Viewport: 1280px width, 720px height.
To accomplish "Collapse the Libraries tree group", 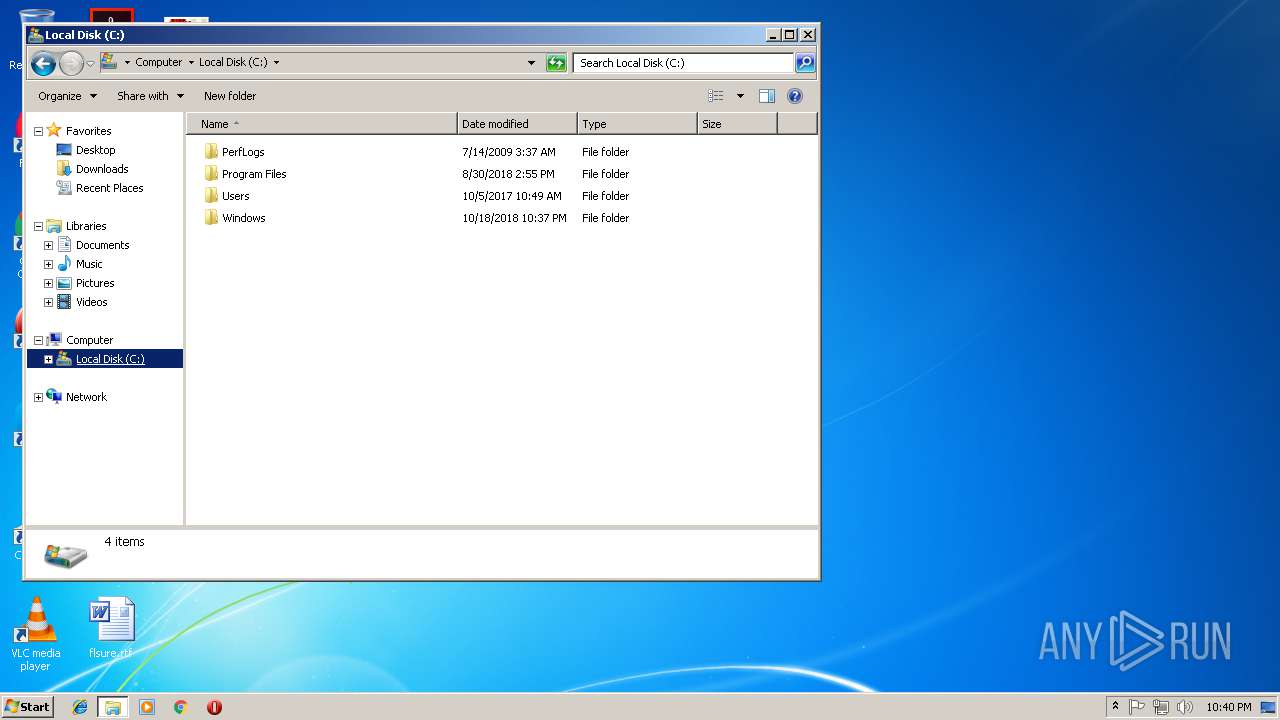I will point(38,226).
